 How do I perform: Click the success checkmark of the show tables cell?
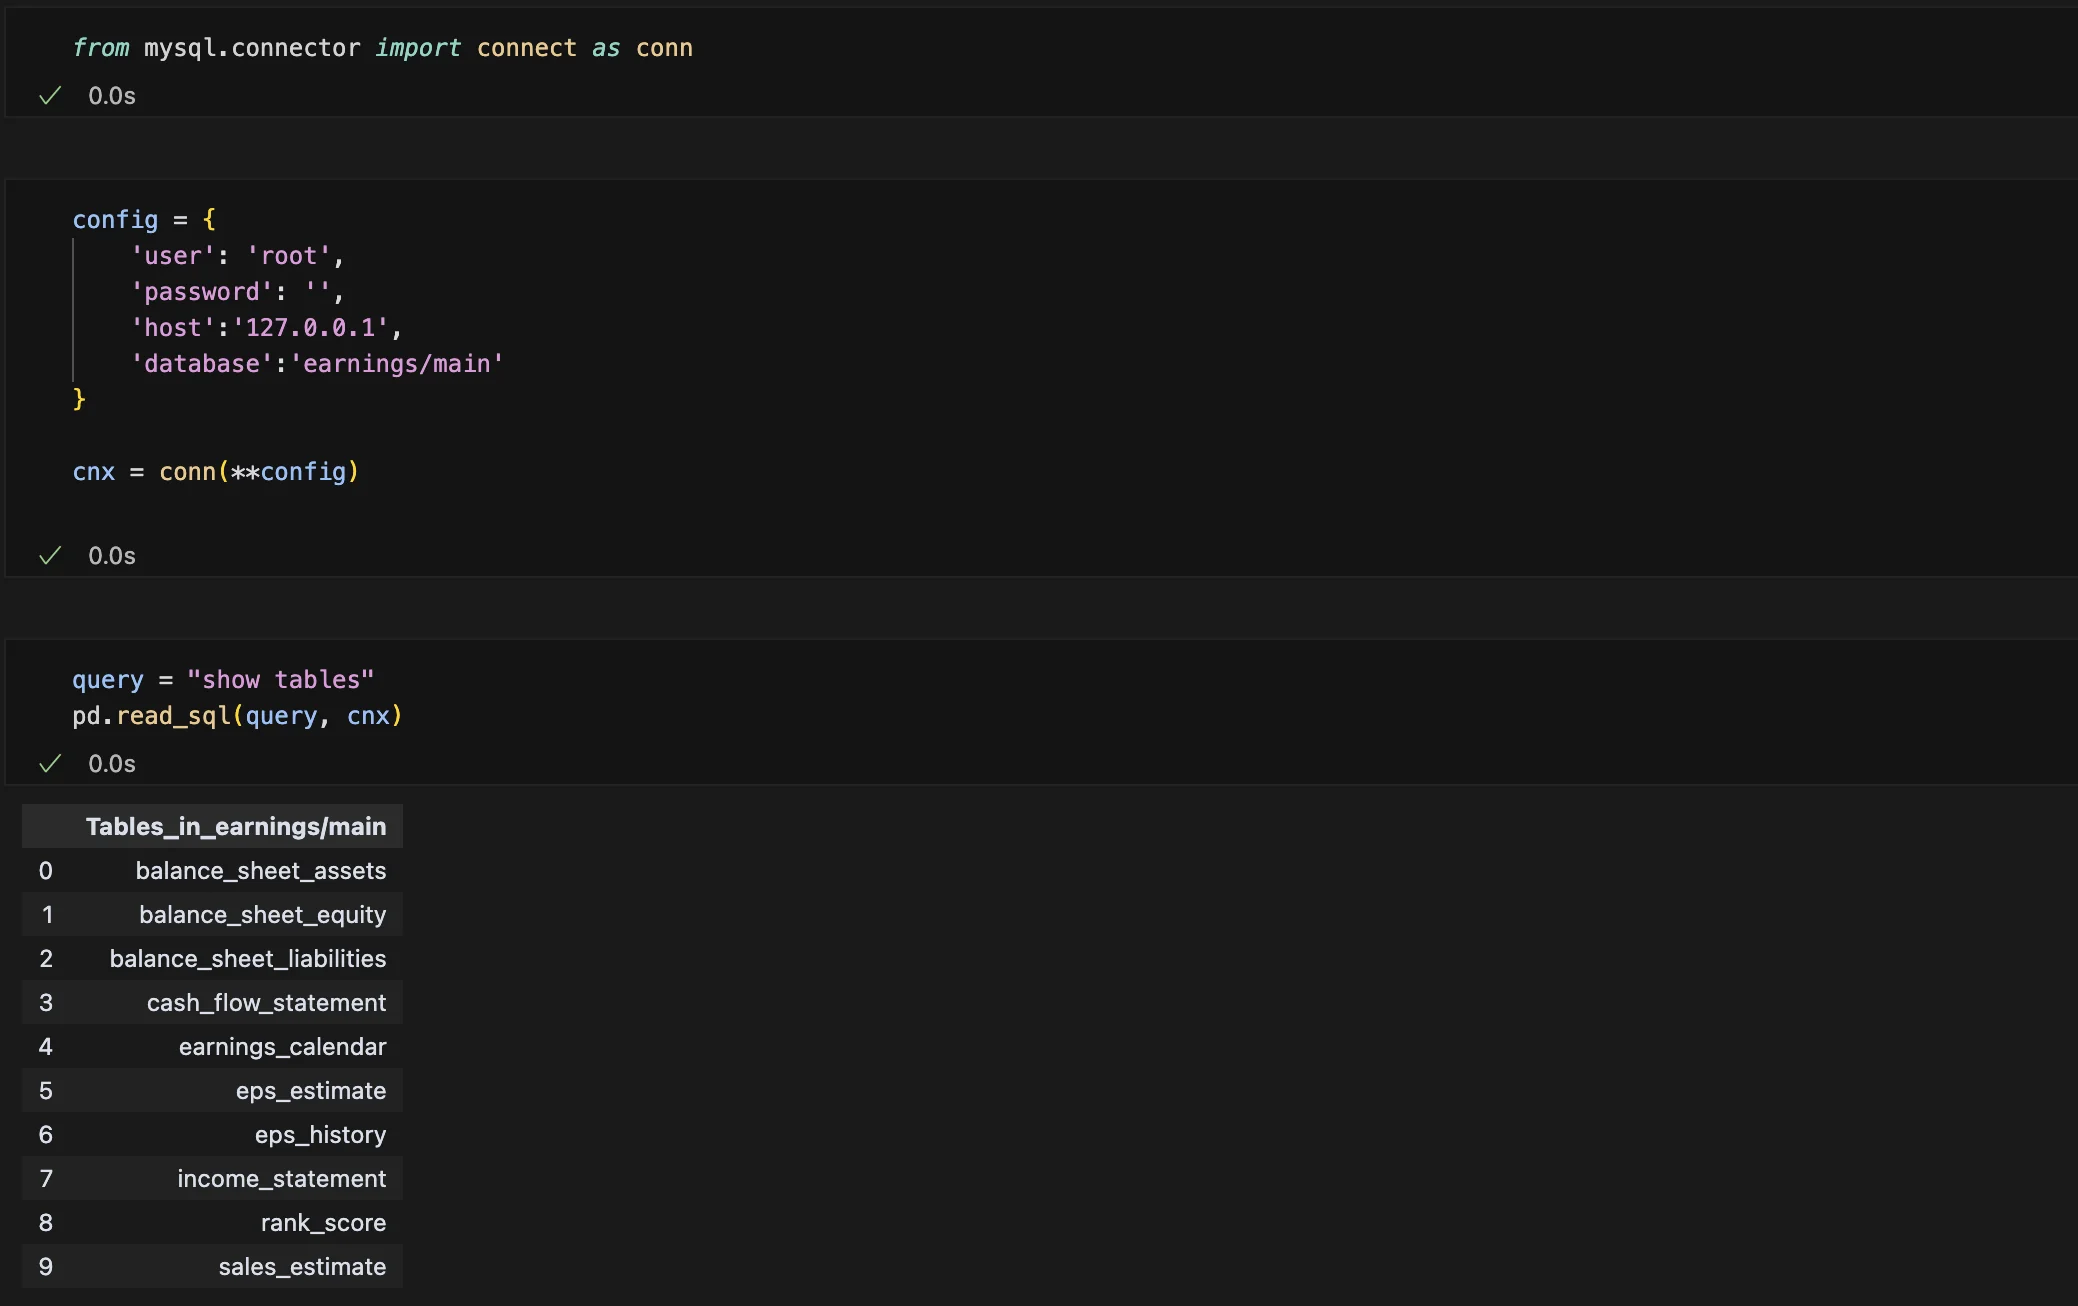pos(50,764)
